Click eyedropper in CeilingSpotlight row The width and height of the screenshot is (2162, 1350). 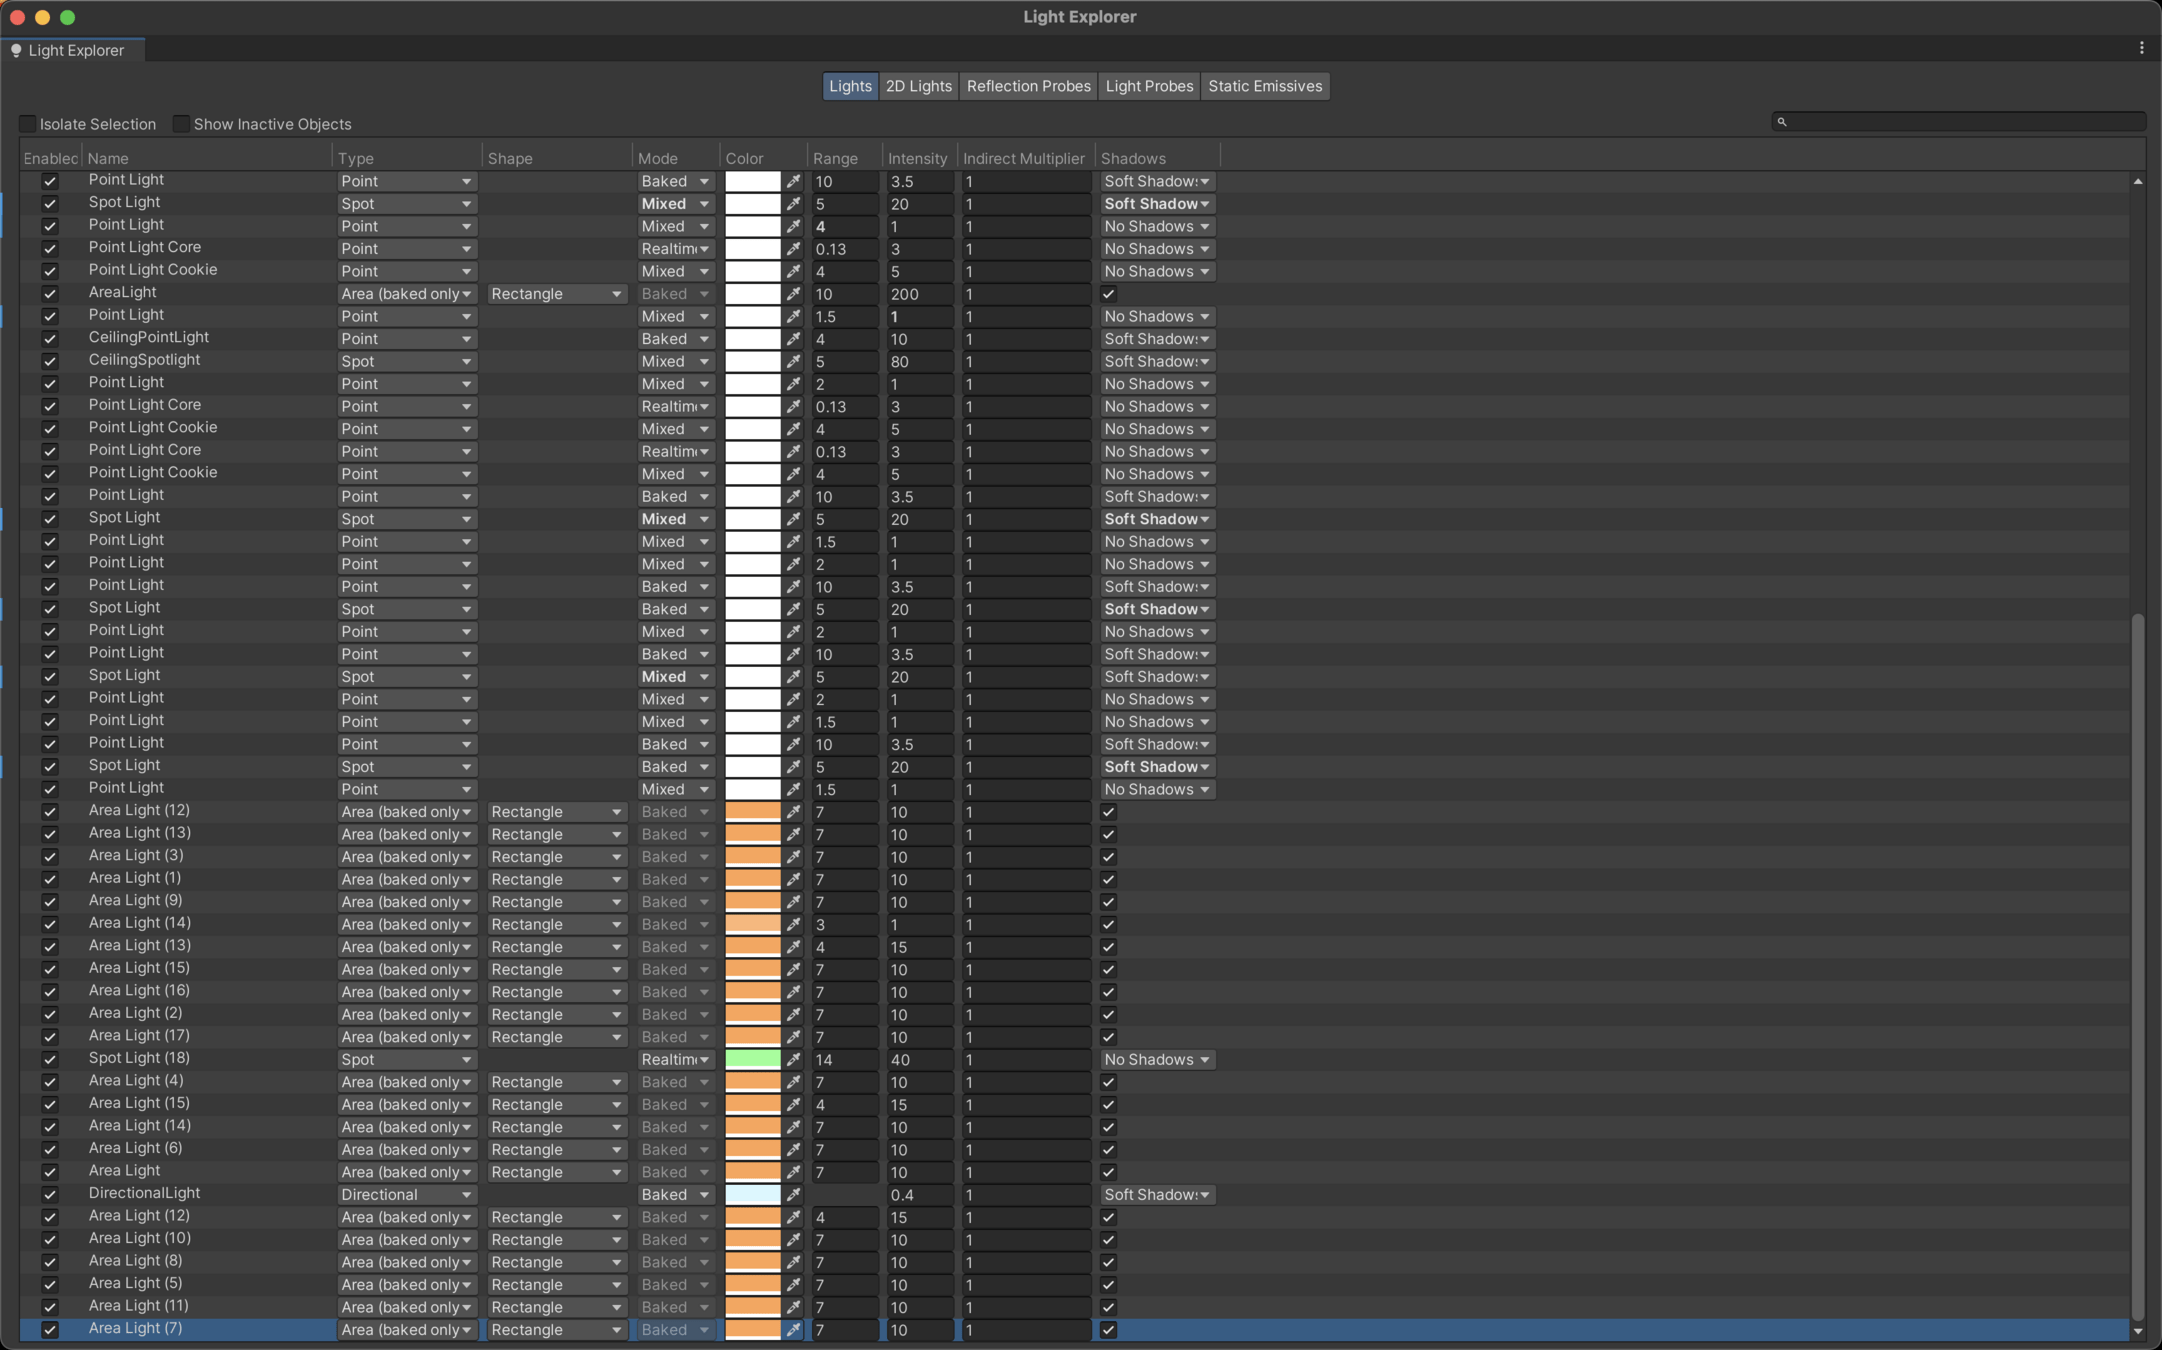793,362
